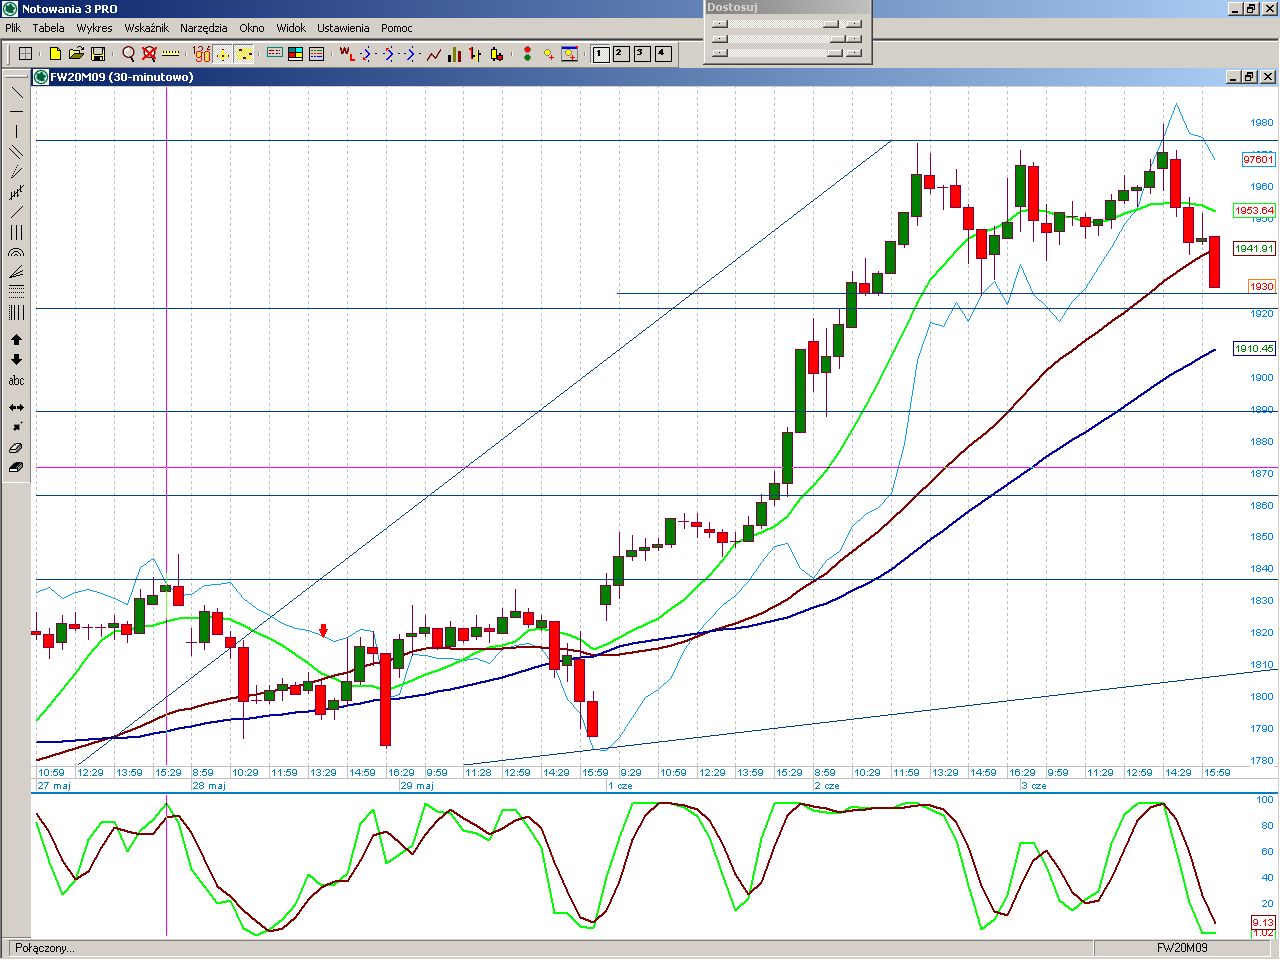Open the Tabela menu
Image resolution: width=1280 pixels, height=960 pixels.
click(x=48, y=28)
